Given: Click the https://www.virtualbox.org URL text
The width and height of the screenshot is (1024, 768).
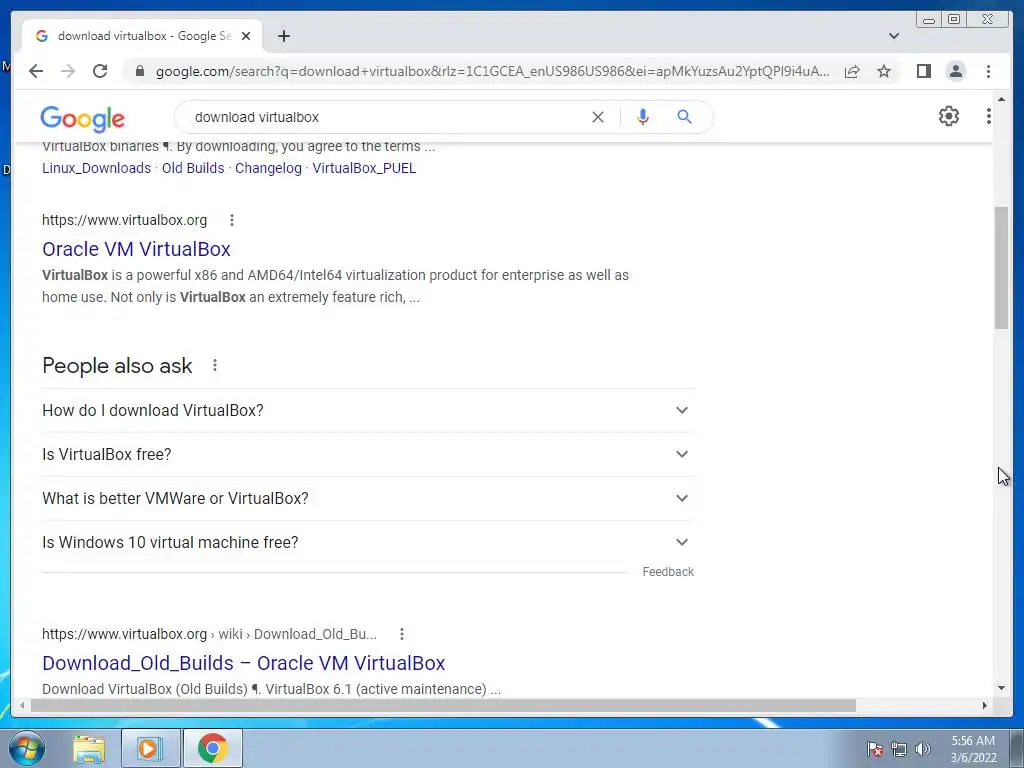Looking at the screenshot, I should point(124,220).
